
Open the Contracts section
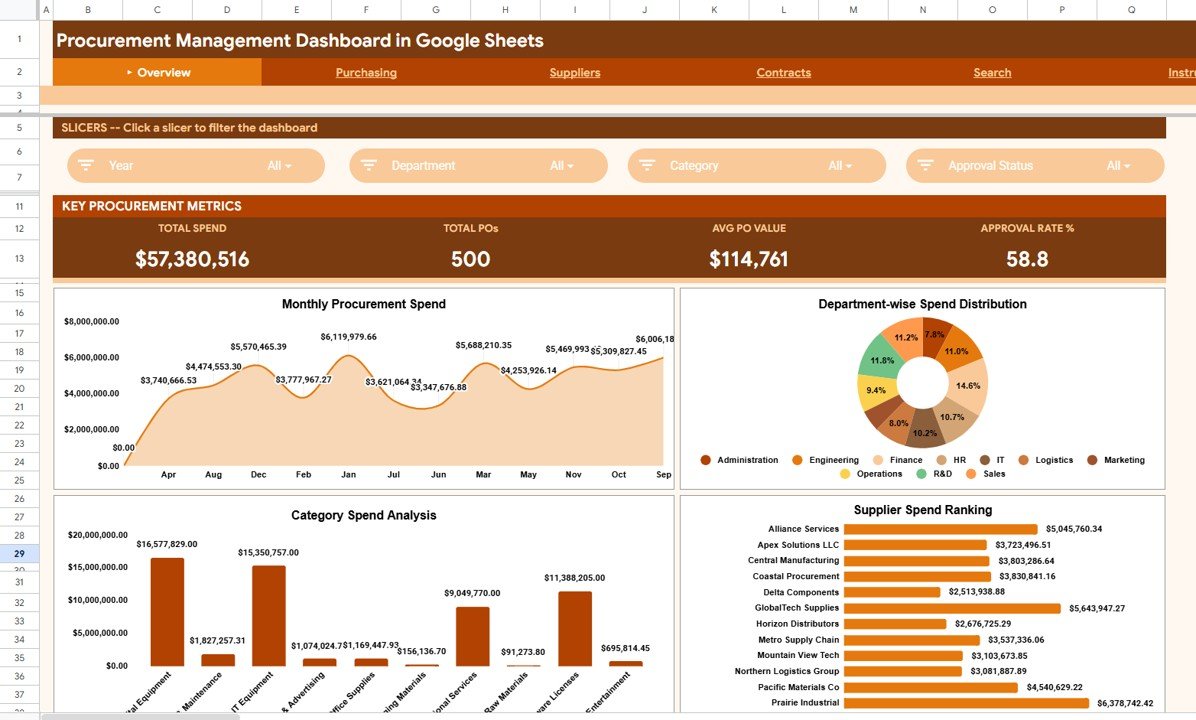tap(783, 72)
